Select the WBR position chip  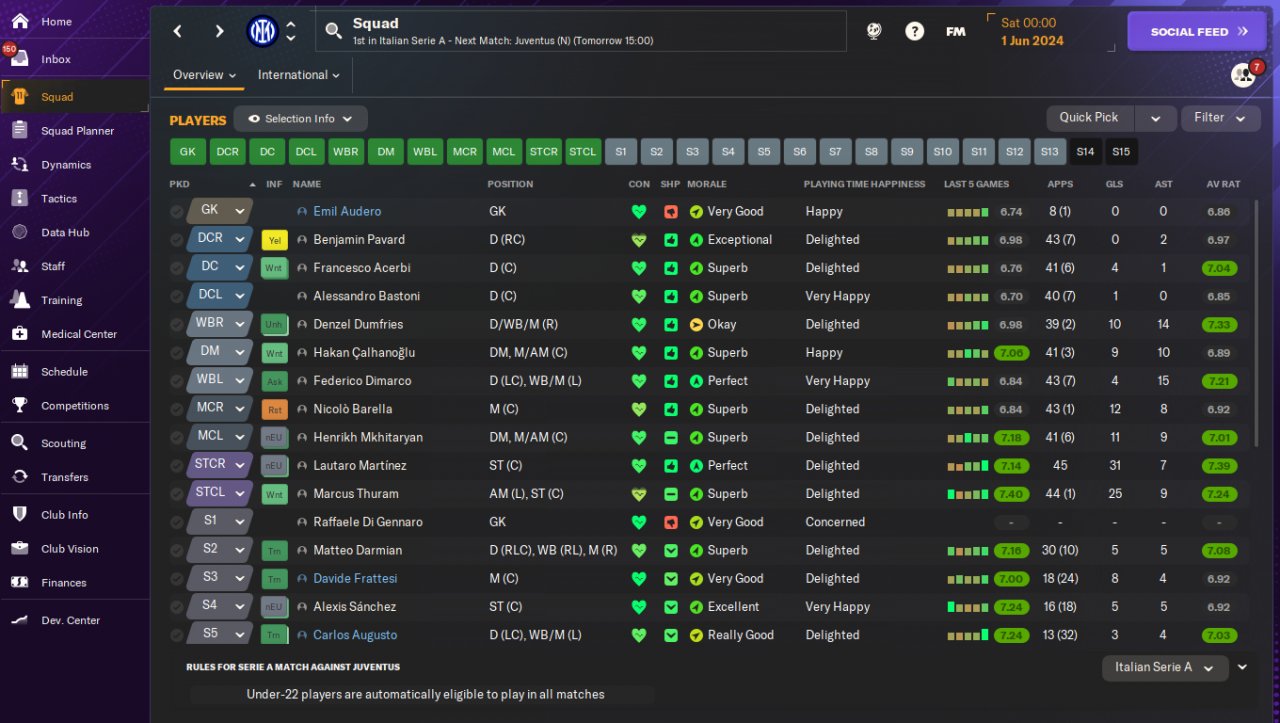click(346, 152)
